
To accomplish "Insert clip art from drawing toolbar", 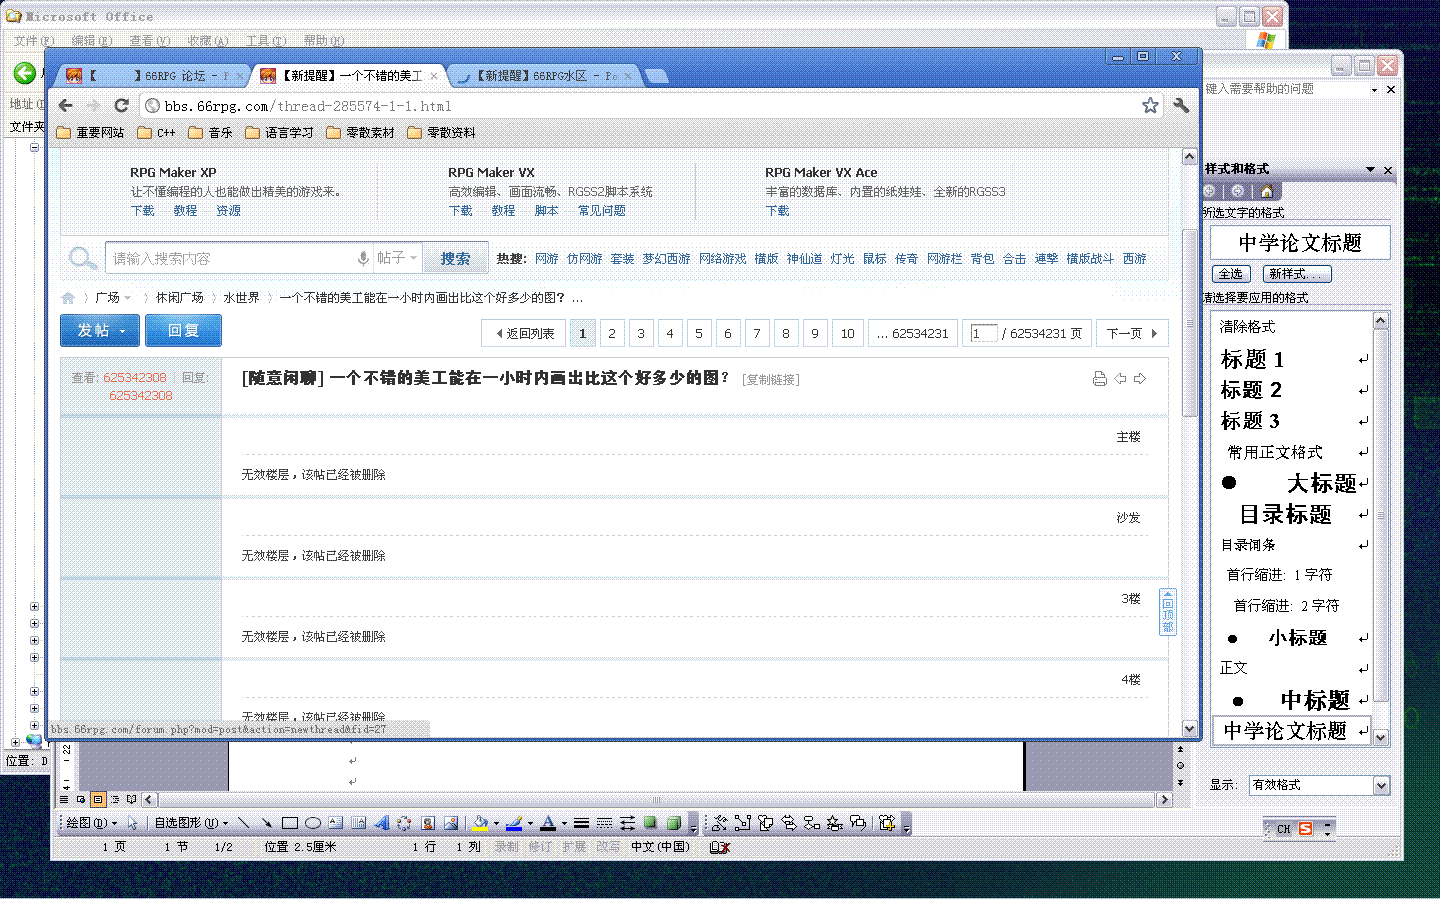I will click(x=428, y=823).
